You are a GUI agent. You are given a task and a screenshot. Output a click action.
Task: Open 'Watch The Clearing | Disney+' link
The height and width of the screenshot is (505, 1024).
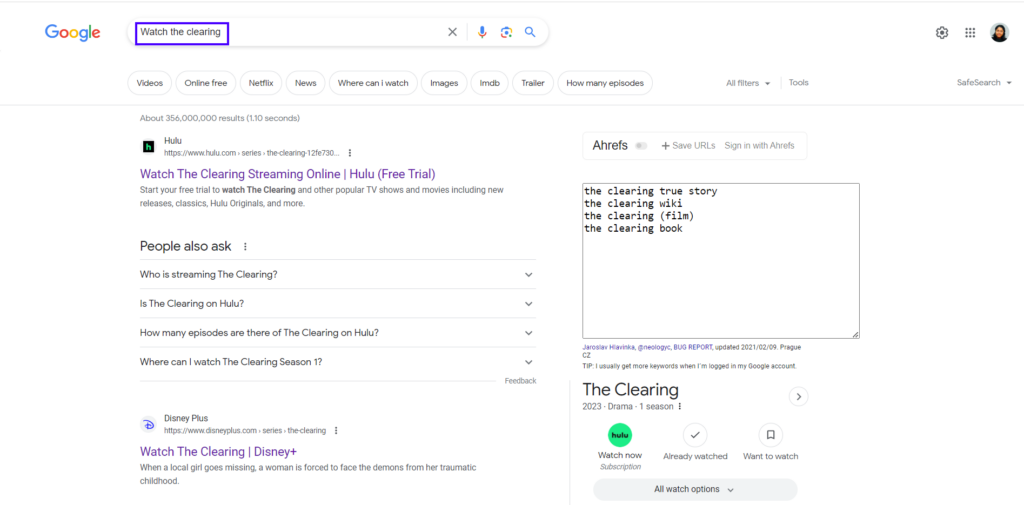click(219, 451)
